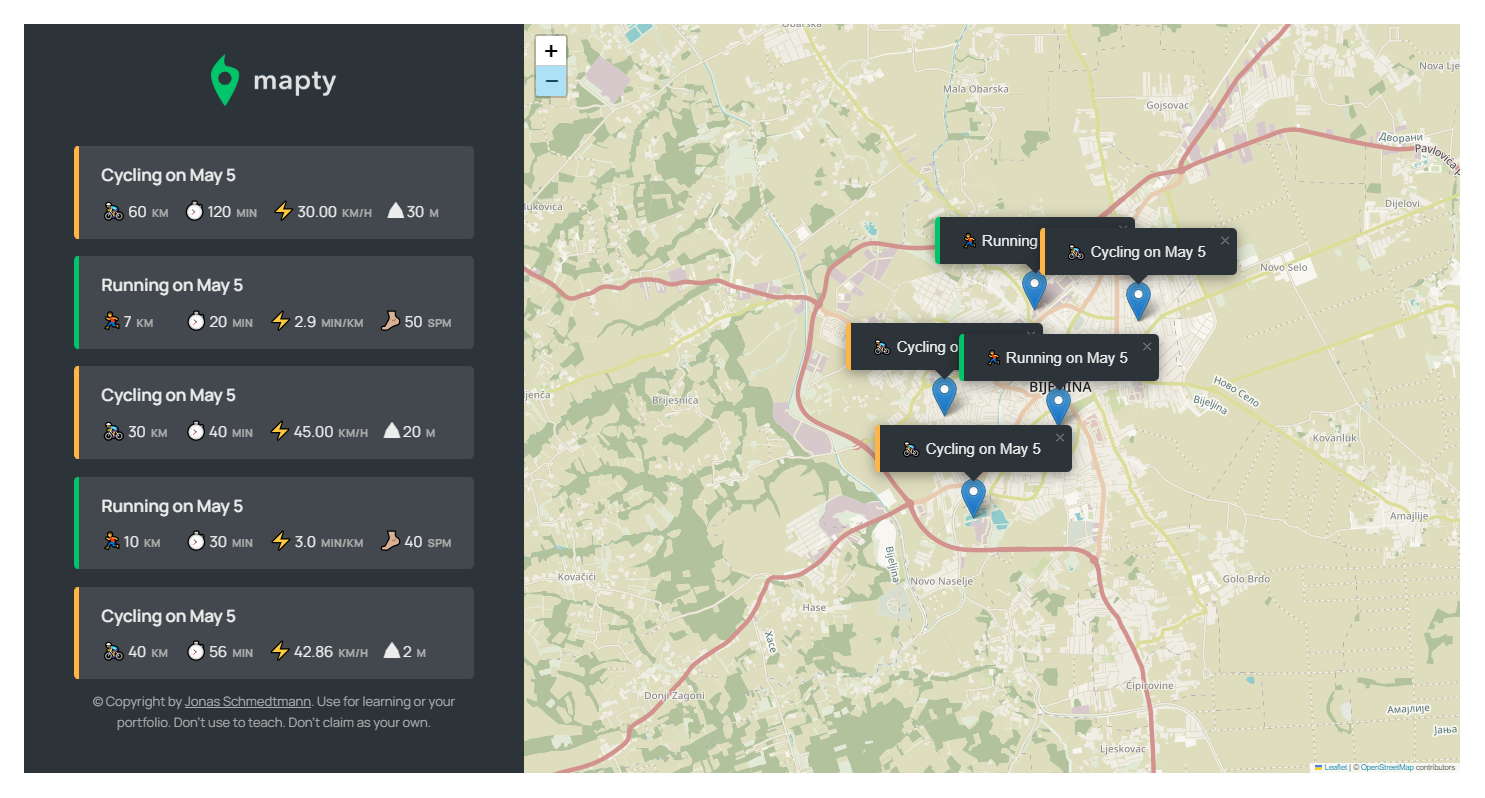Click the marker under the half-covered 'Cycling on' popup
This screenshot has height=798, width=1485.
[944, 396]
